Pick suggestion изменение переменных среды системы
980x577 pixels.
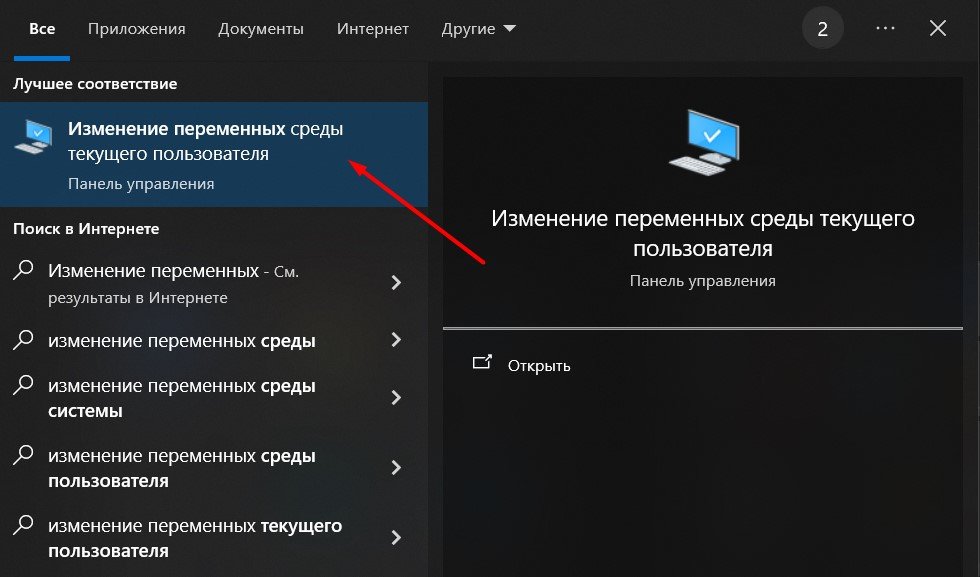click(214, 398)
